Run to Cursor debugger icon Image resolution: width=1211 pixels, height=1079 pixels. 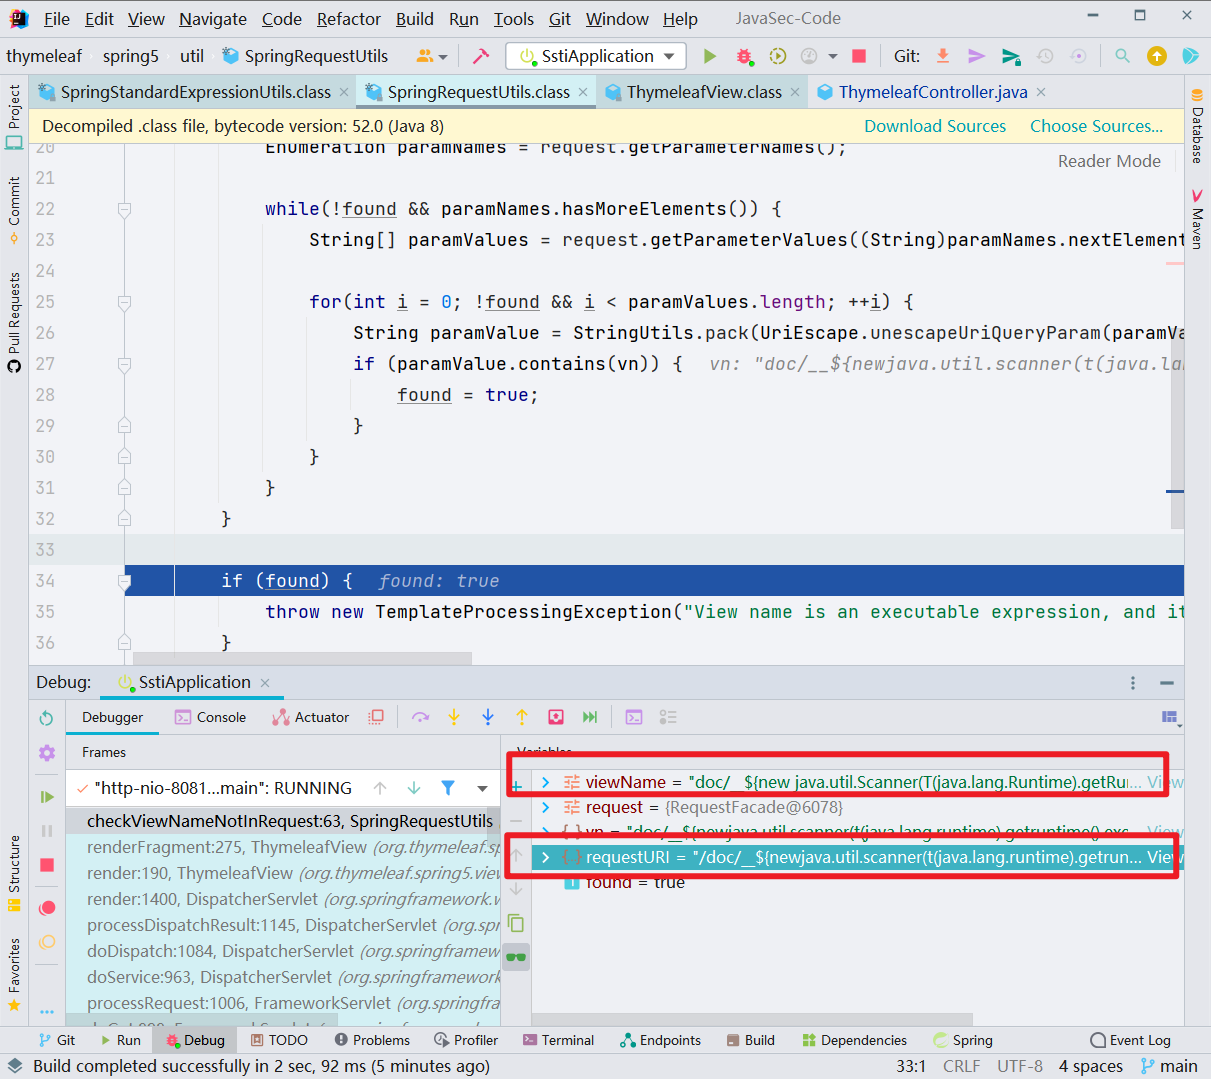pos(590,717)
